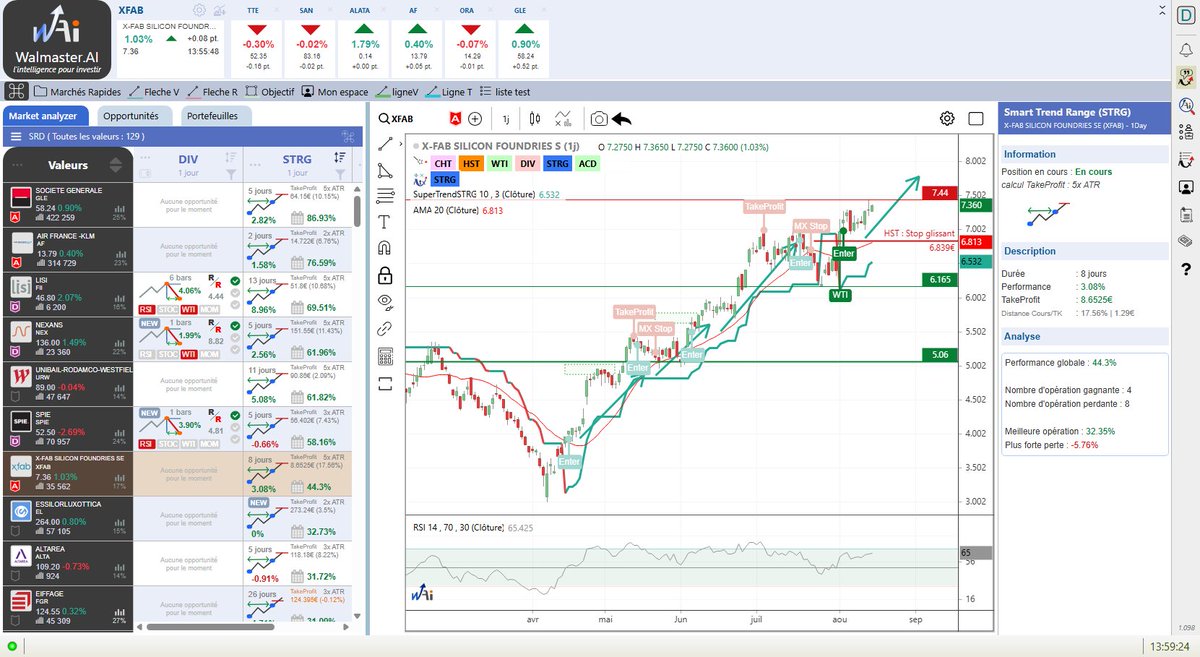
Task: Filter the DIV column
Action: tap(232, 174)
